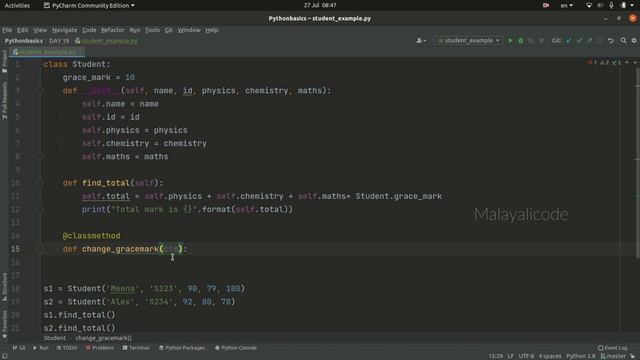Open the Python Console tab
The width and height of the screenshot is (640, 360).
click(x=236, y=348)
